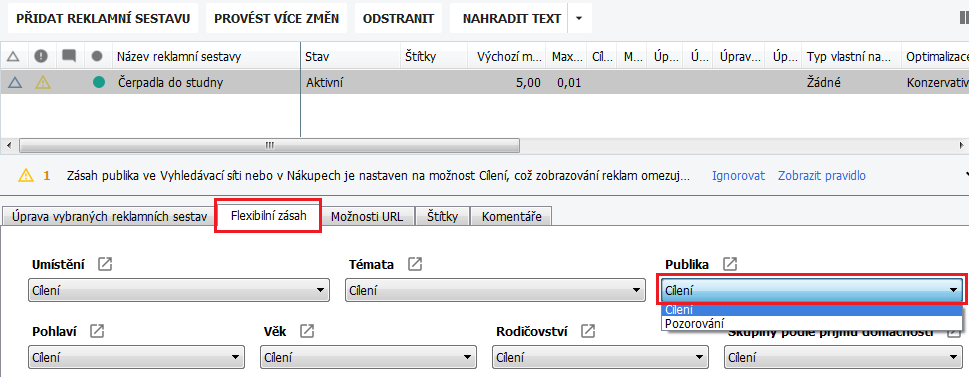Switch to Komentáře tab

pos(511,216)
